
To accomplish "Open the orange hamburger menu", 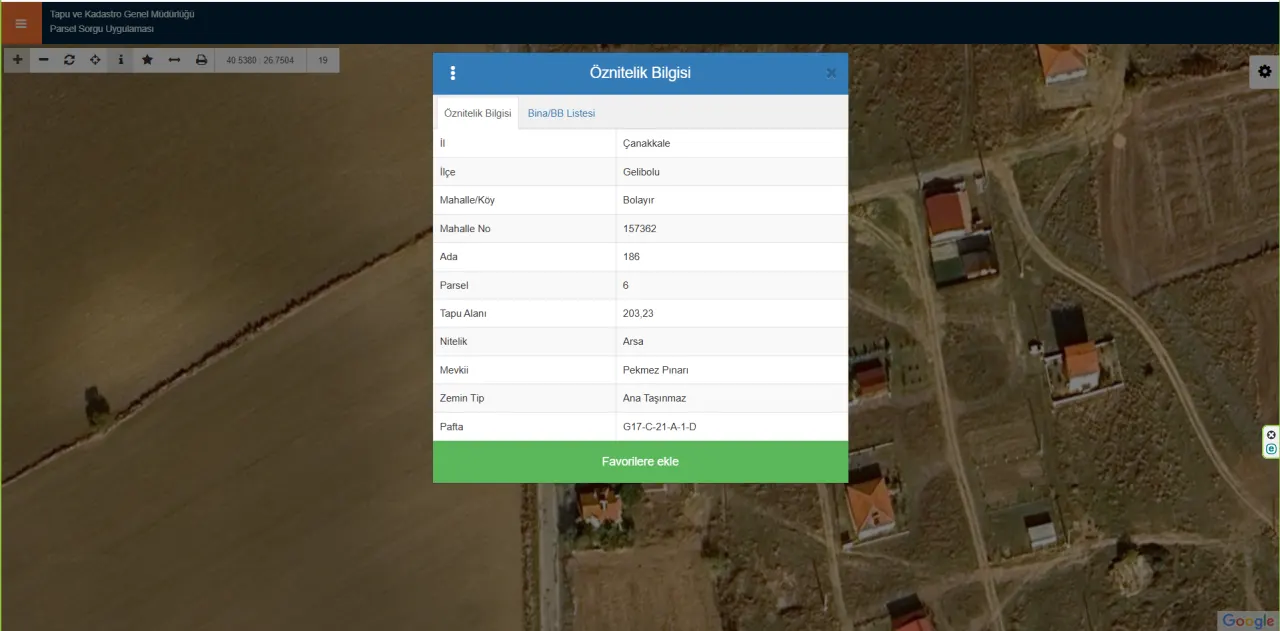I will pyautogui.click(x=21, y=23).
